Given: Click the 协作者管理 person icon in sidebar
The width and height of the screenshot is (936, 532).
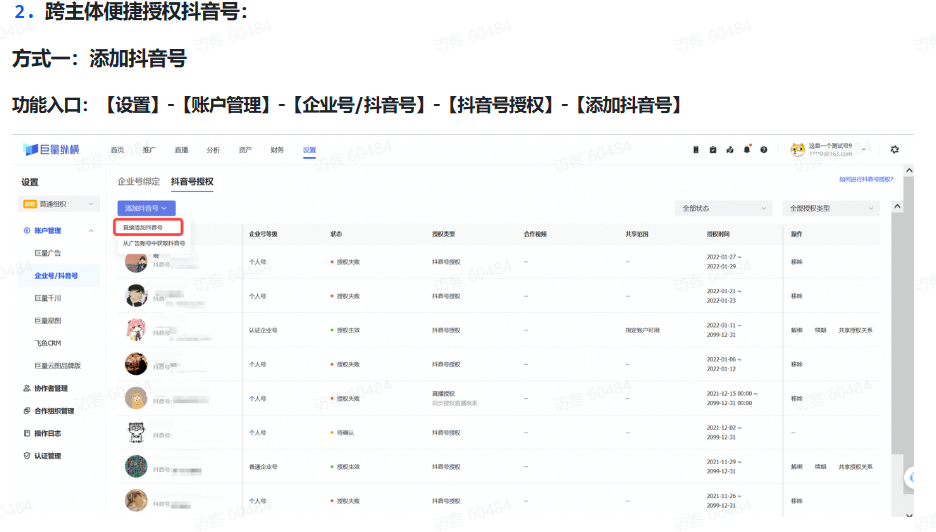Looking at the screenshot, I should point(26,388).
